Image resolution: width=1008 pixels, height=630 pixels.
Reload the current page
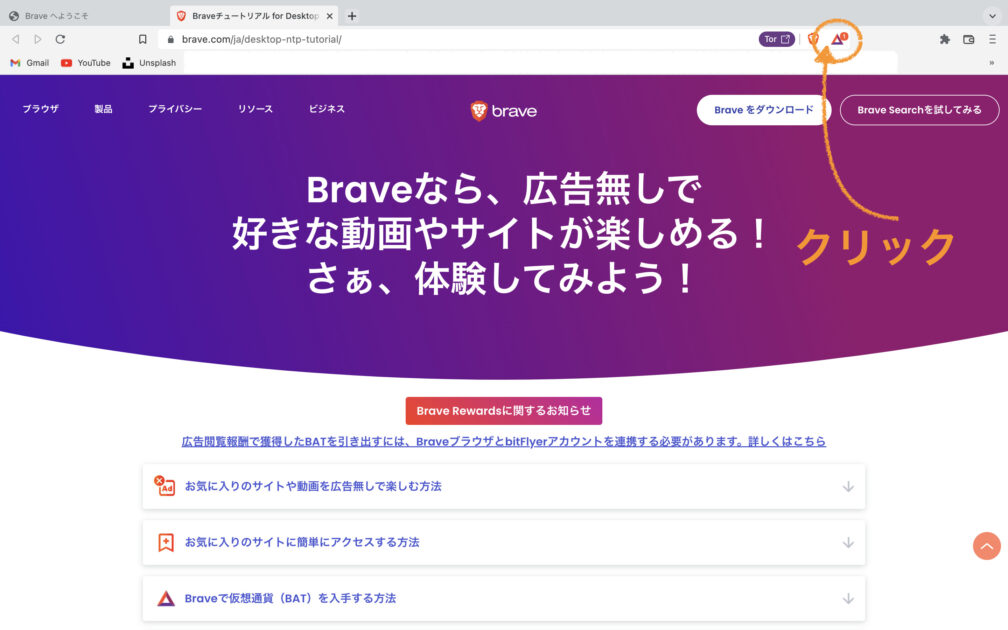[60, 39]
